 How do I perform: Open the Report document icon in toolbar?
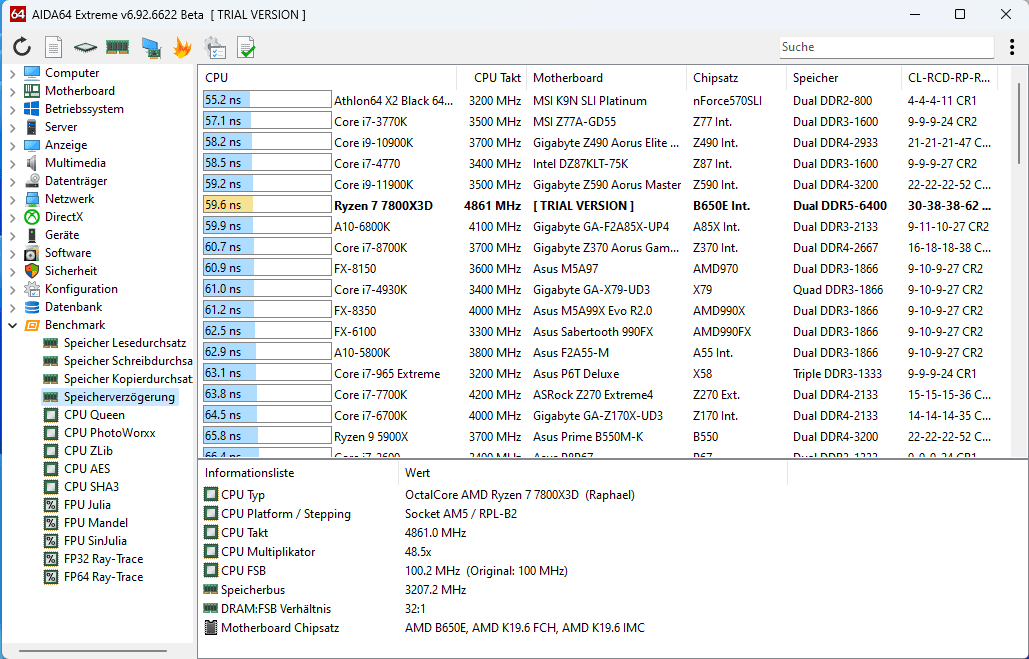(x=53, y=47)
